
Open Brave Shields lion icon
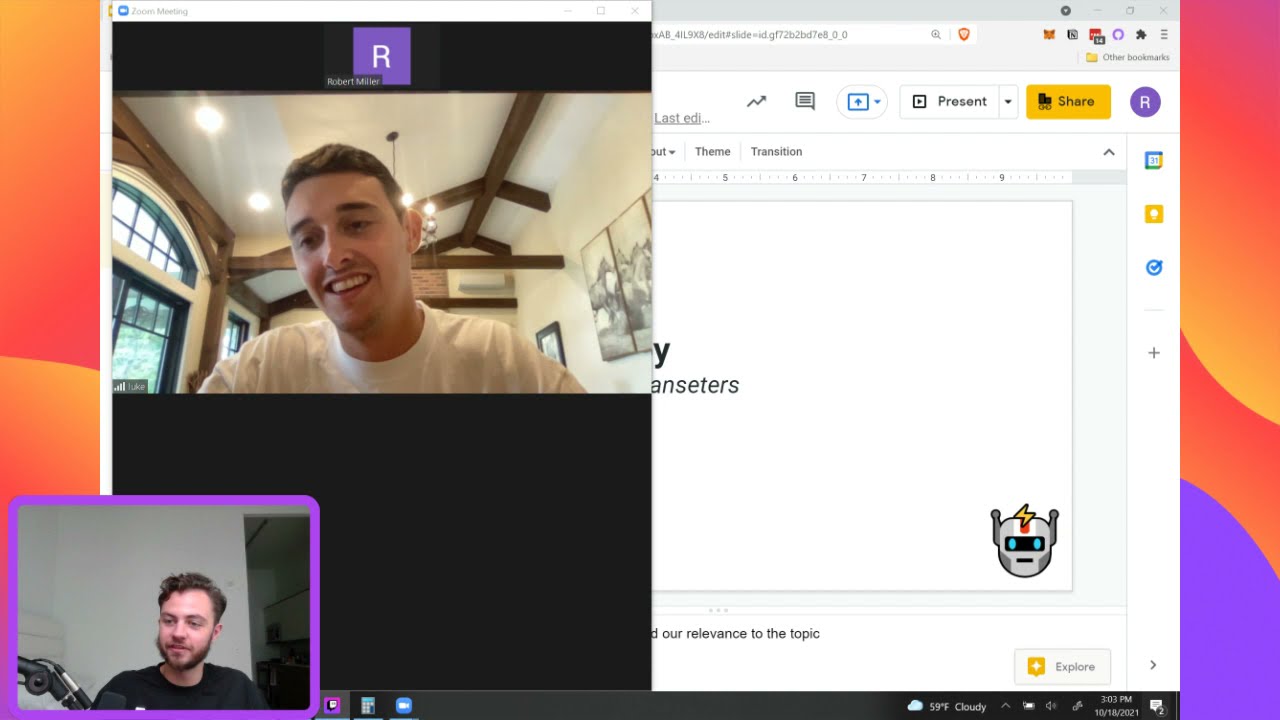(964, 34)
